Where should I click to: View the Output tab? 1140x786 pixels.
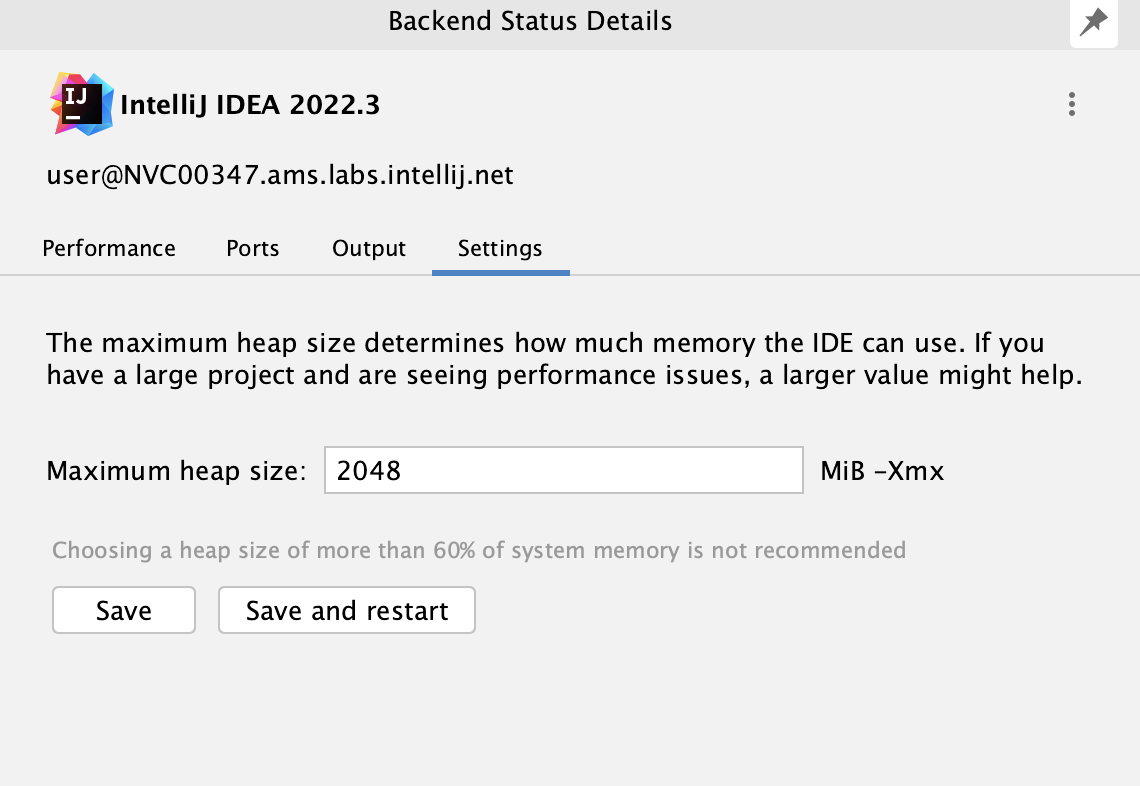click(x=368, y=248)
